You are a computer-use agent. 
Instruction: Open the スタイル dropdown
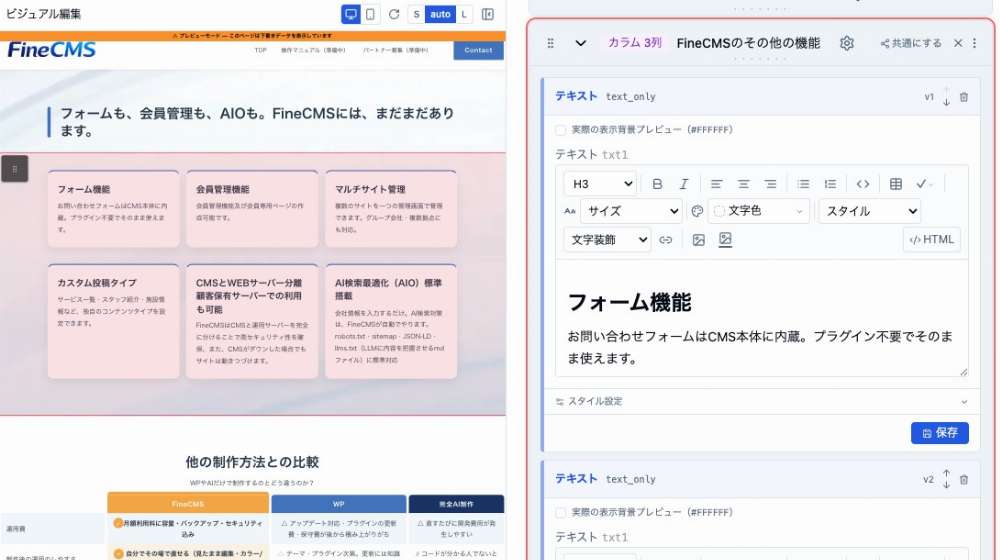coord(870,211)
